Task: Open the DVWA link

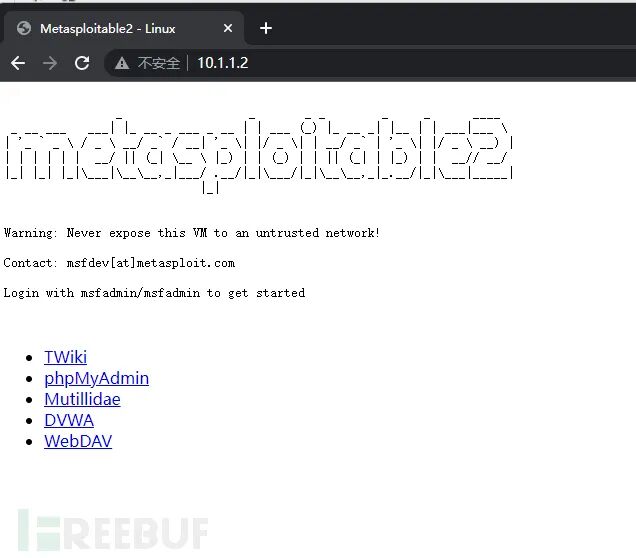Action: [x=69, y=421]
